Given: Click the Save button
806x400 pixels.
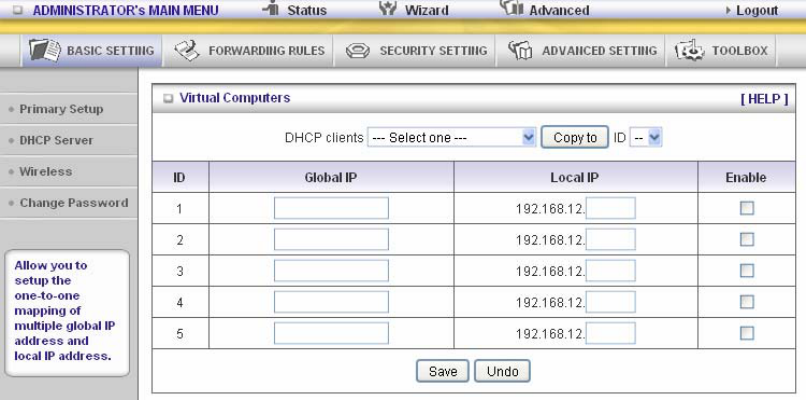Looking at the screenshot, I should pos(443,371).
